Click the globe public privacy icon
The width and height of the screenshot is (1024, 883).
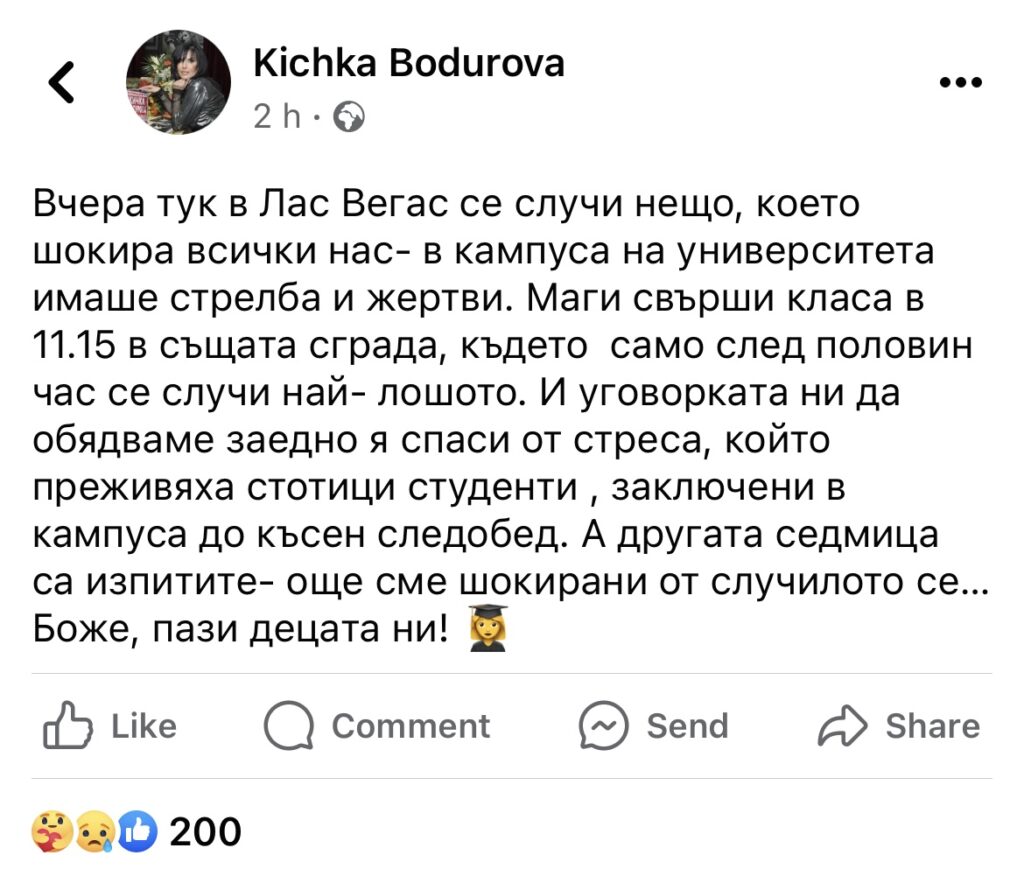click(x=349, y=118)
